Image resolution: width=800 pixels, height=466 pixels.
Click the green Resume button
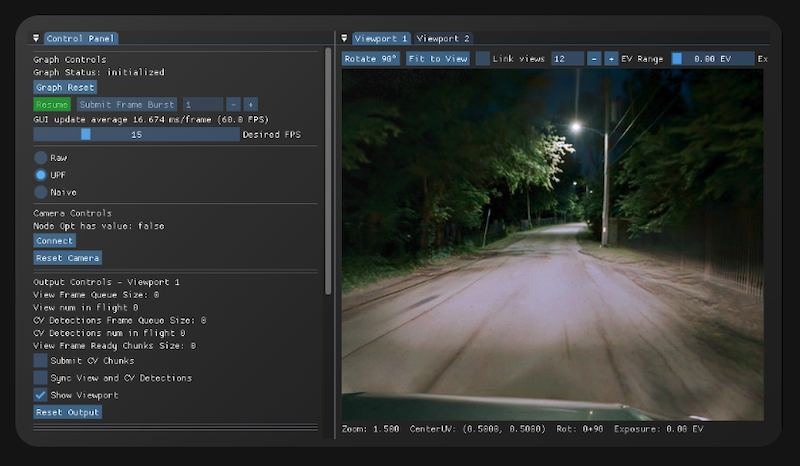[x=52, y=104]
